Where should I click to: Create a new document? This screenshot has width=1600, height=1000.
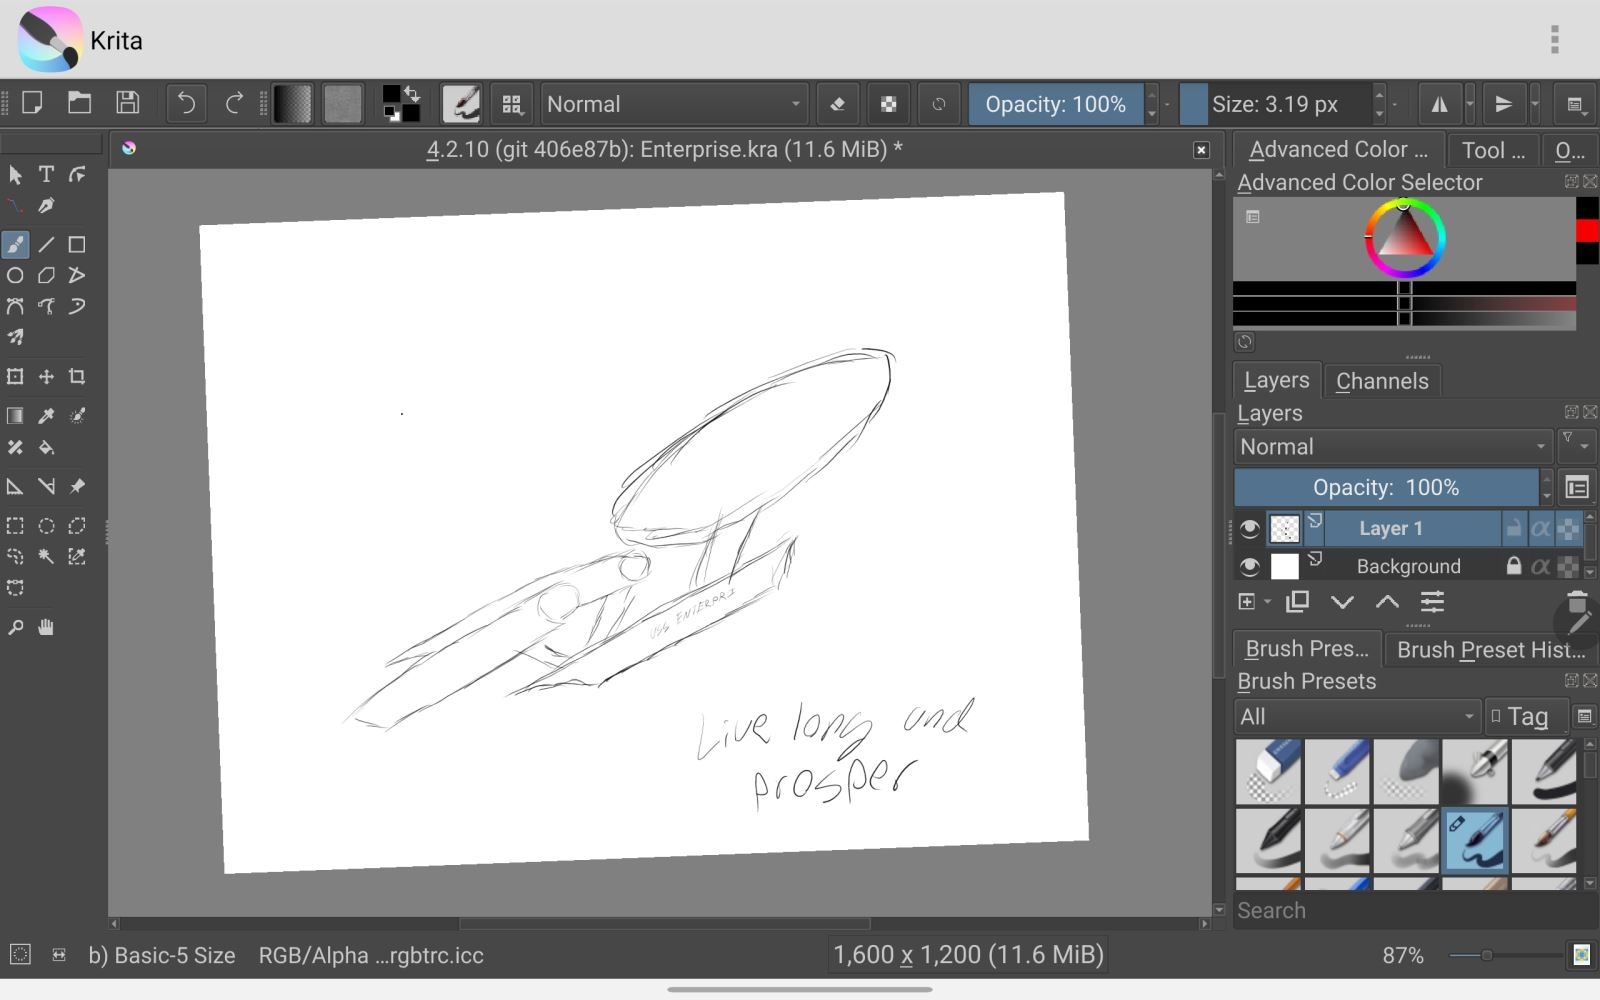(x=32, y=103)
